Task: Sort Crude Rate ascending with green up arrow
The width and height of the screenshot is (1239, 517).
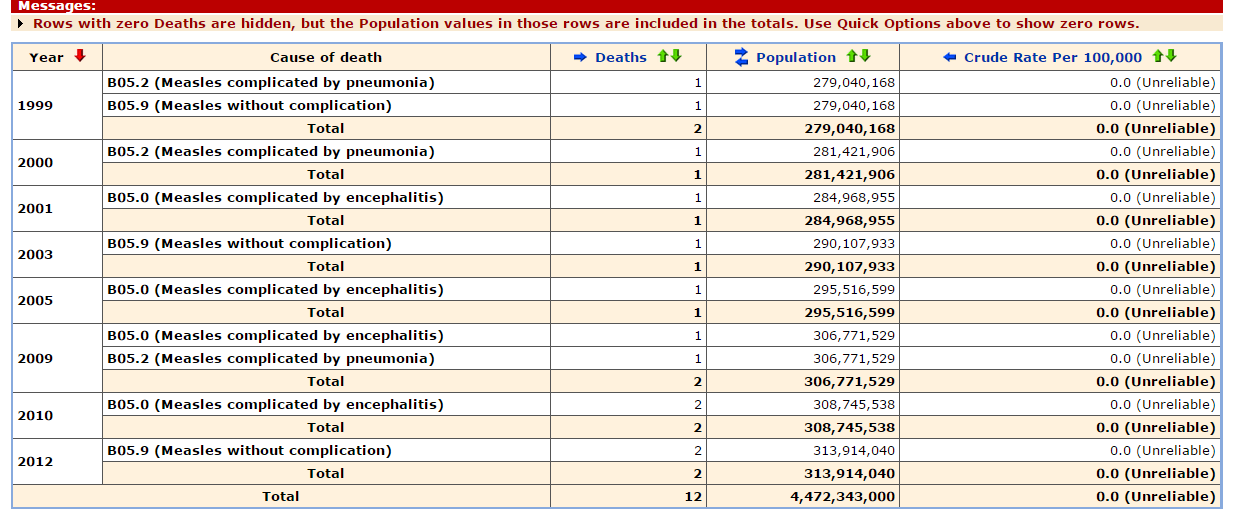Action: 1158,57
